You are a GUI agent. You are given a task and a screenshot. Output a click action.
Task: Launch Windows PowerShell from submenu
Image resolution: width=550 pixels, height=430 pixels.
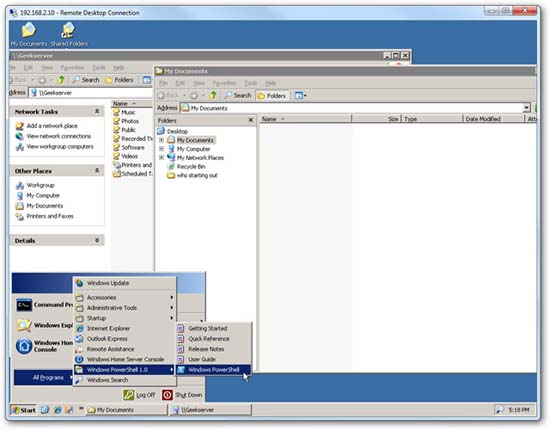point(213,370)
